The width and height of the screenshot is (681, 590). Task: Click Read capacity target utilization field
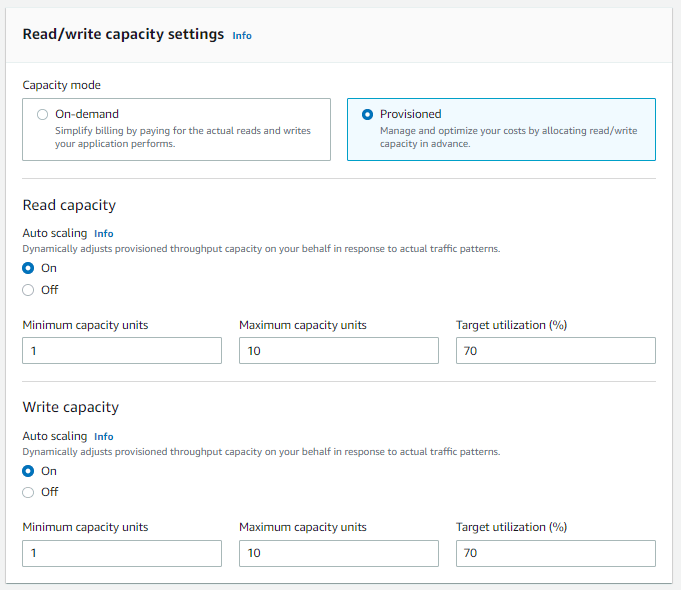click(555, 350)
